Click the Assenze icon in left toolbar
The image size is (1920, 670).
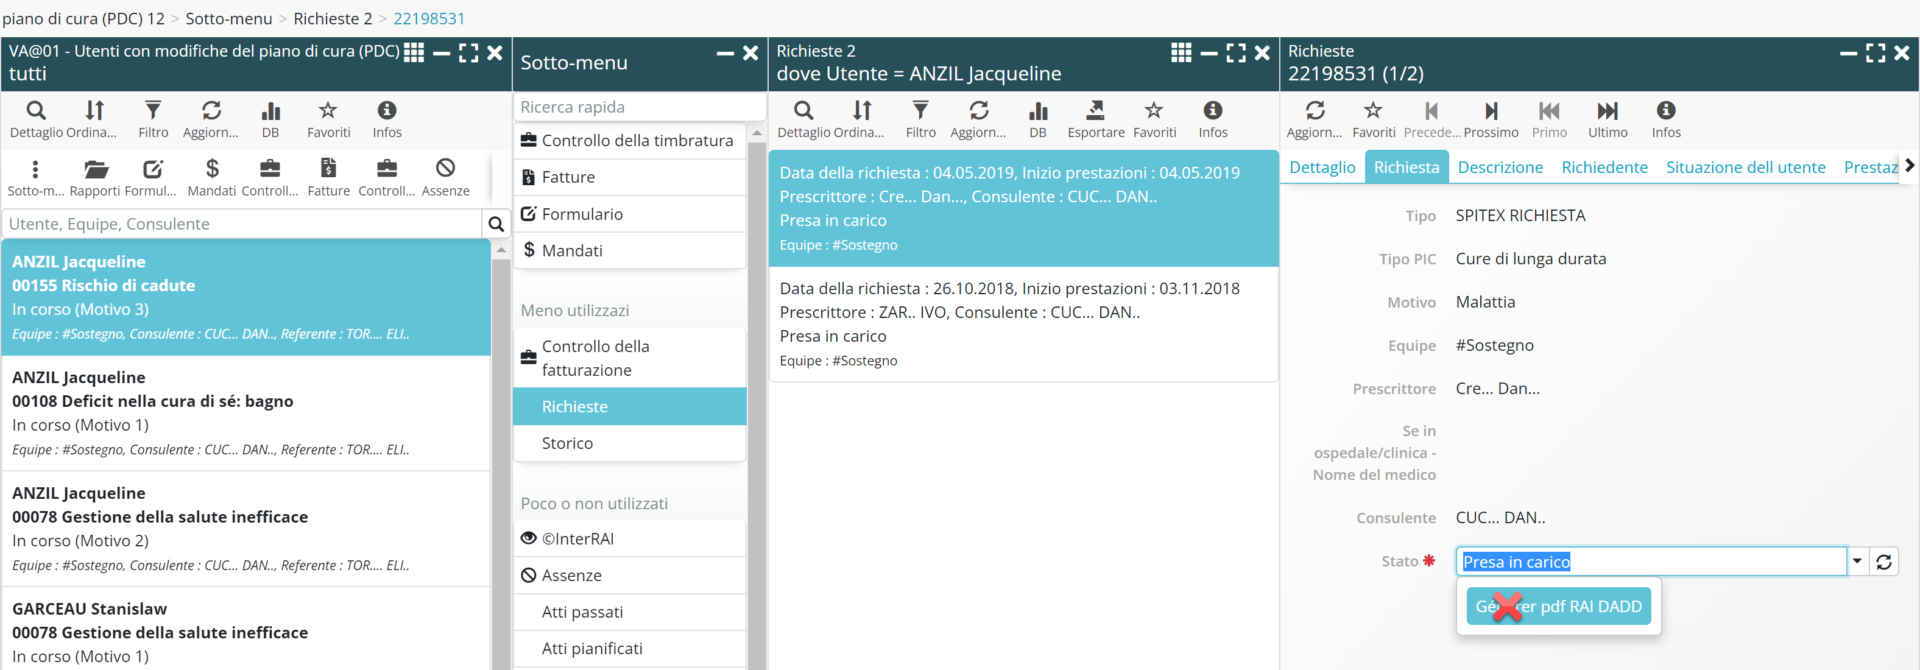[x=445, y=169]
